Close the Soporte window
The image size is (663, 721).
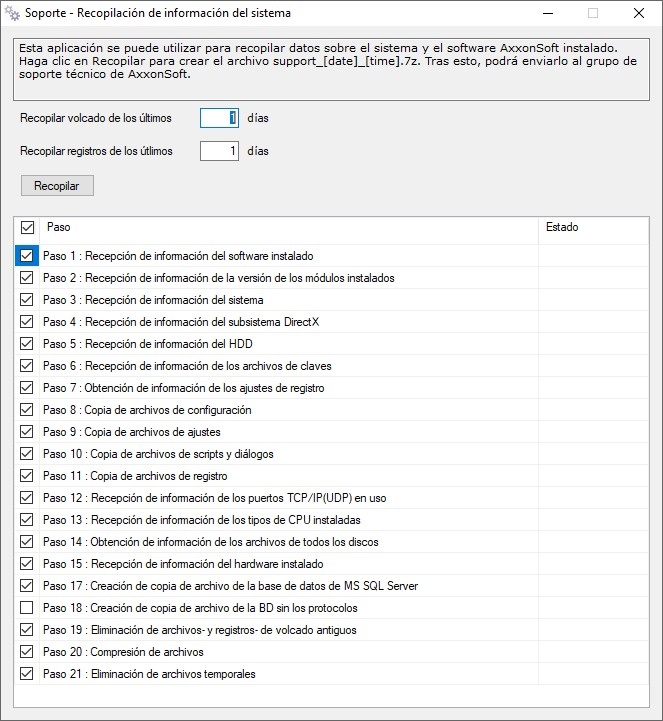click(x=639, y=13)
